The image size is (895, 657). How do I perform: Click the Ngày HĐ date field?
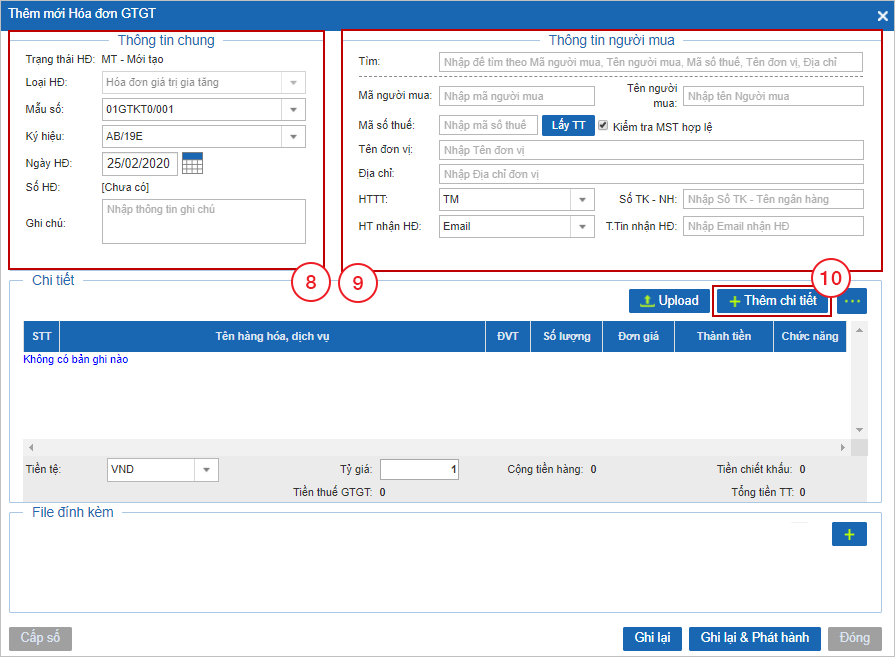tap(140, 164)
